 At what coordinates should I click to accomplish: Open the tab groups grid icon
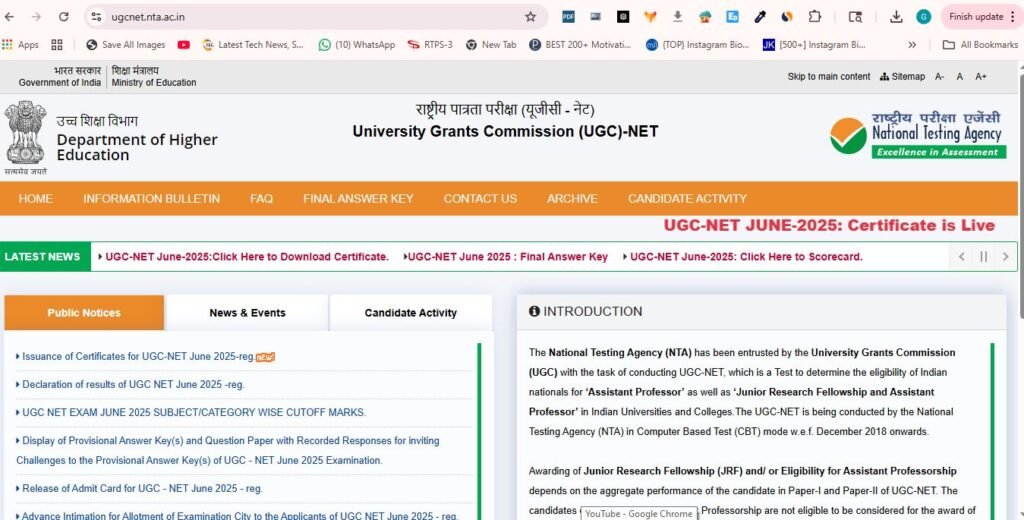coord(57,44)
